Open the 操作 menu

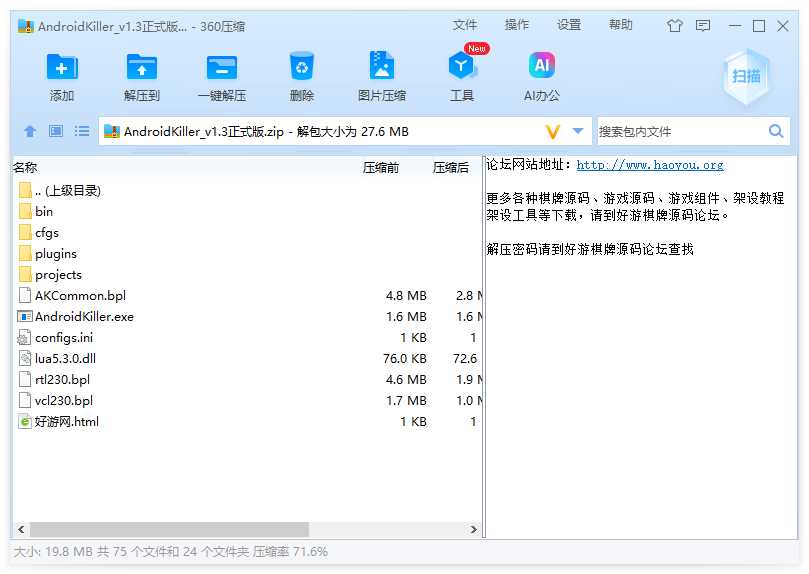click(517, 25)
